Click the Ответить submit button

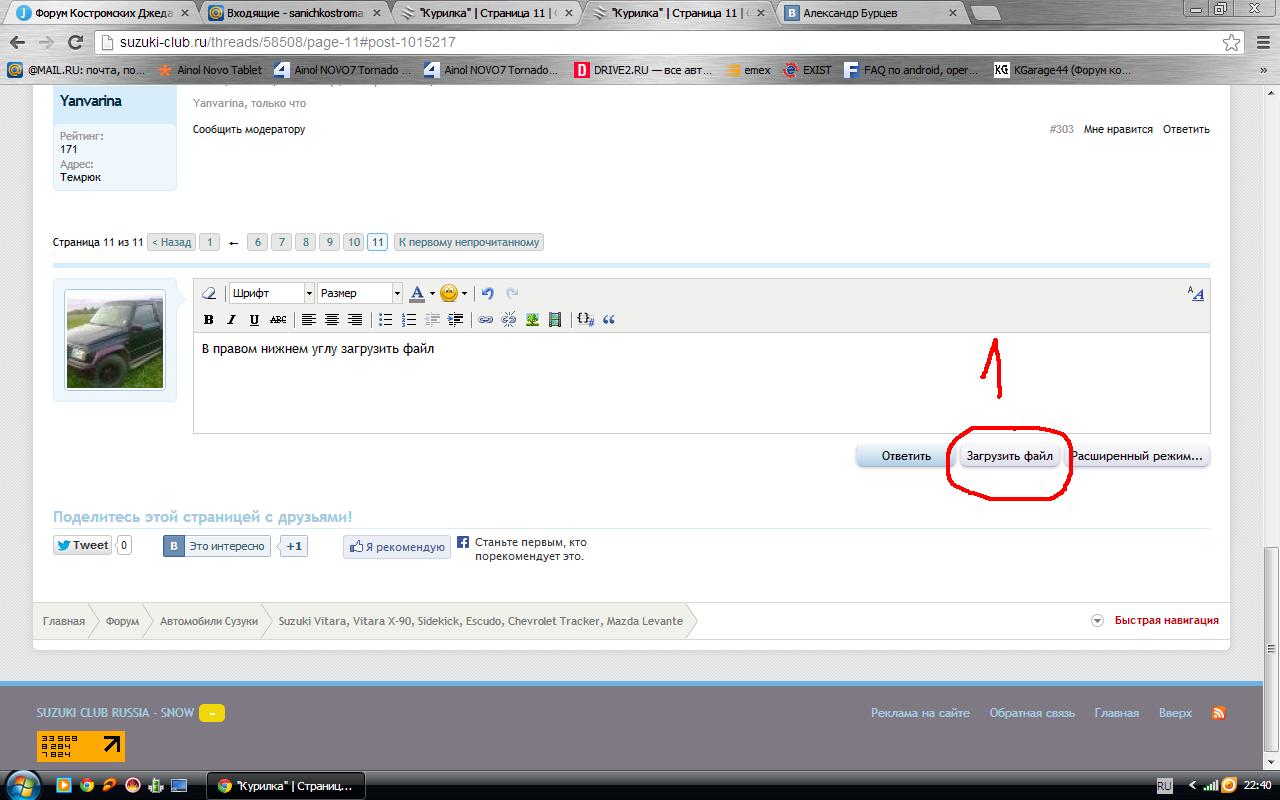(905, 456)
